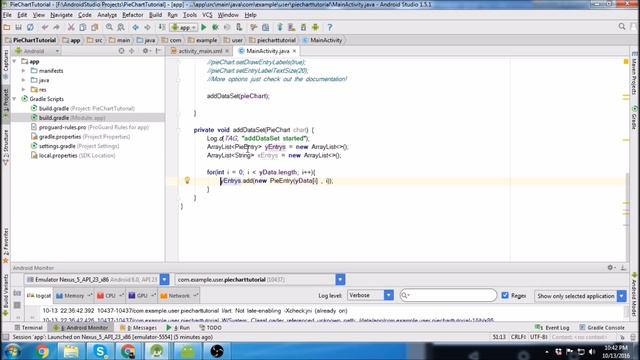Click the Find magnifier icon

tap(109, 27)
